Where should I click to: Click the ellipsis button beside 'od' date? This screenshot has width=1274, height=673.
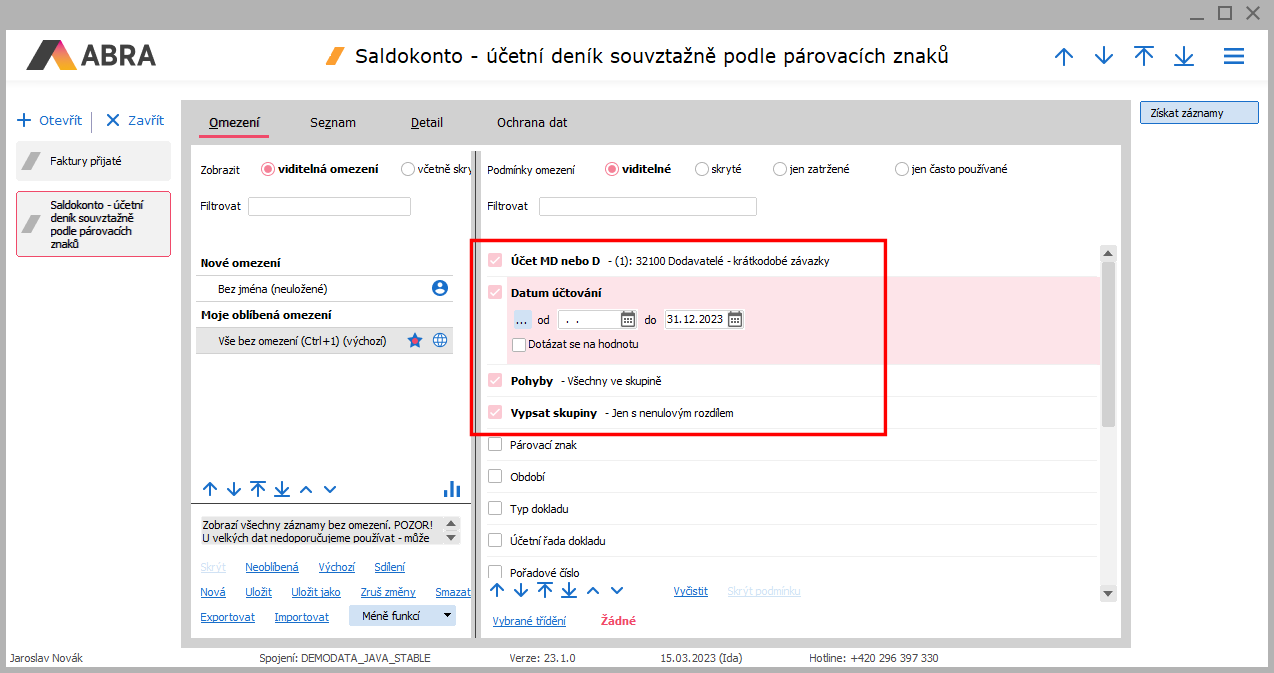click(522, 320)
